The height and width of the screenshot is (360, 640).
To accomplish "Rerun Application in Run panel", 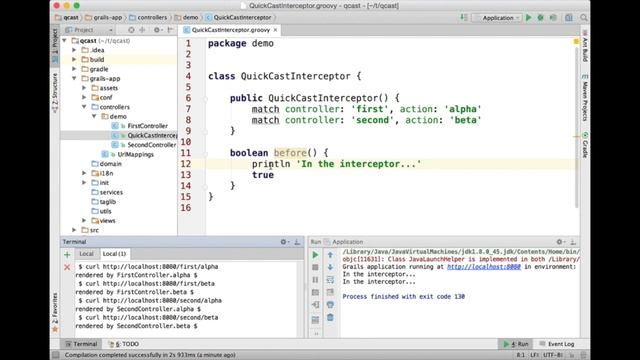I will pos(315,255).
